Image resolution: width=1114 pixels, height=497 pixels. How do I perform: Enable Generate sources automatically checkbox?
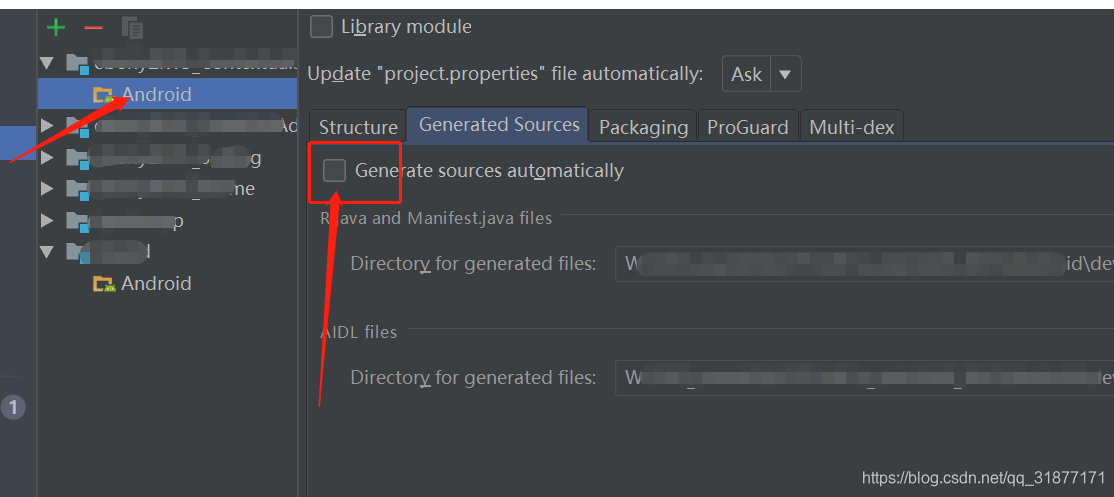[335, 170]
